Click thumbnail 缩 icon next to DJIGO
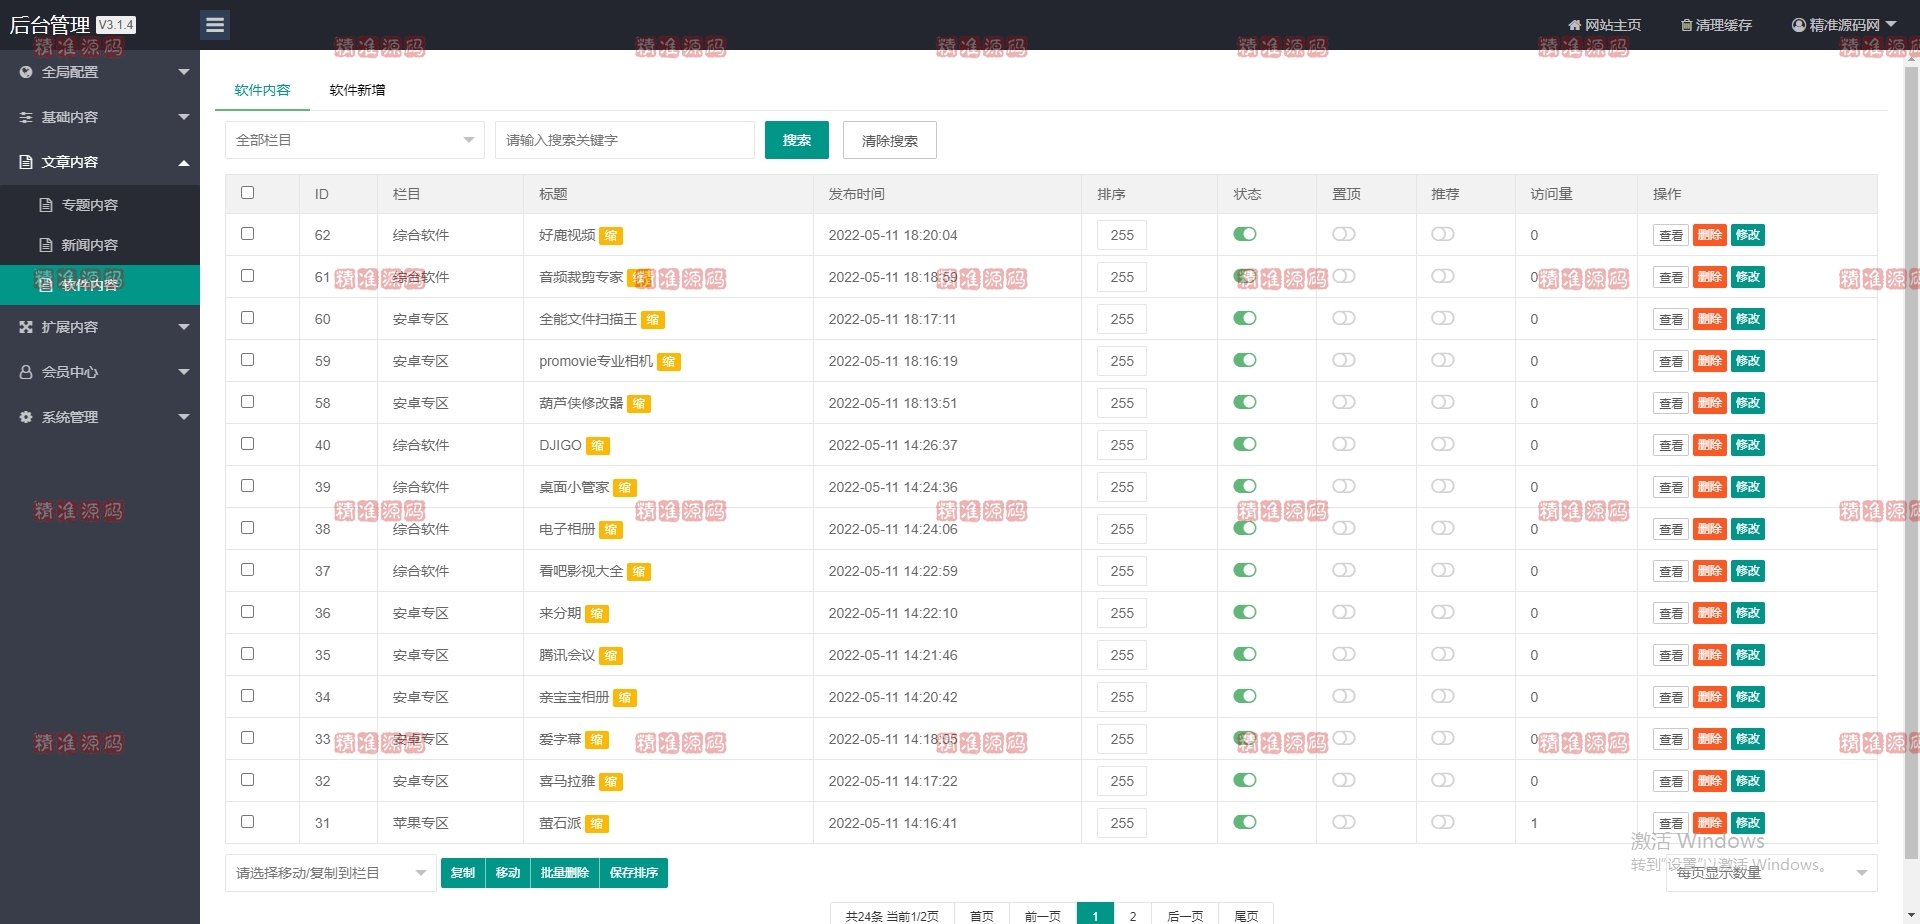 point(597,446)
